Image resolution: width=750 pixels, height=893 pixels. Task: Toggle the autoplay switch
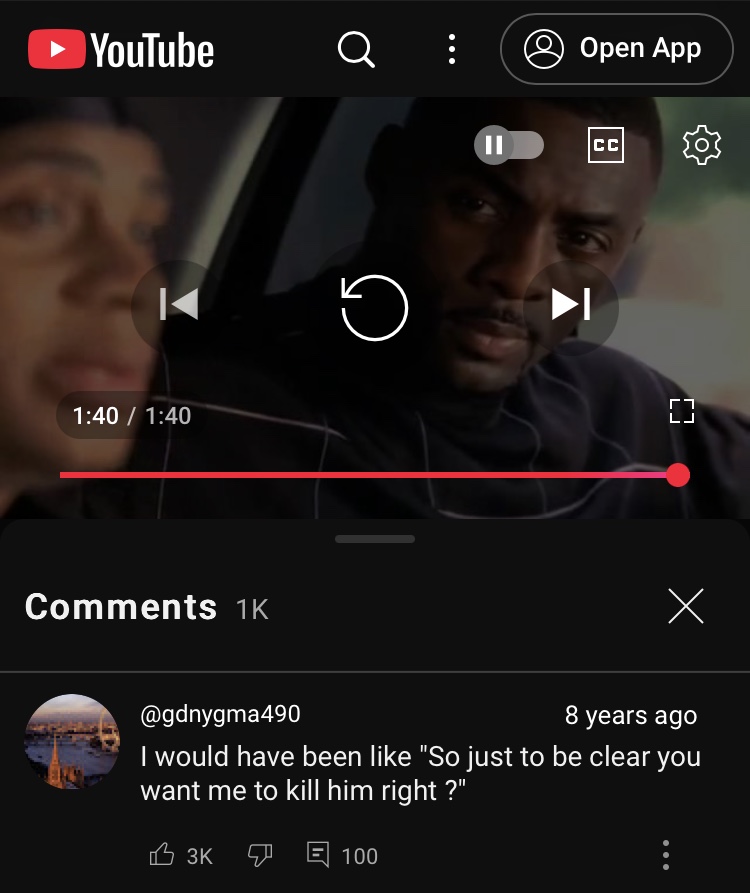click(x=509, y=145)
